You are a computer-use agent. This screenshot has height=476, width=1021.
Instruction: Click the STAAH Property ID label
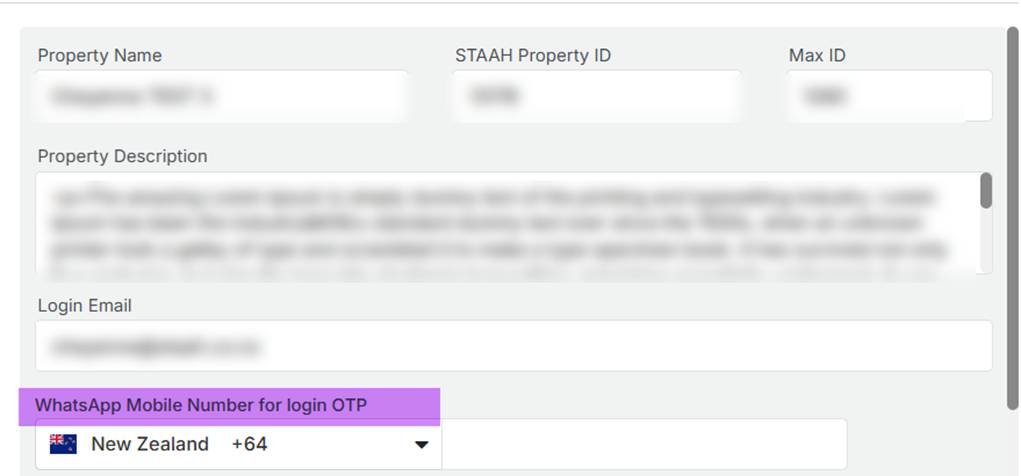point(533,55)
